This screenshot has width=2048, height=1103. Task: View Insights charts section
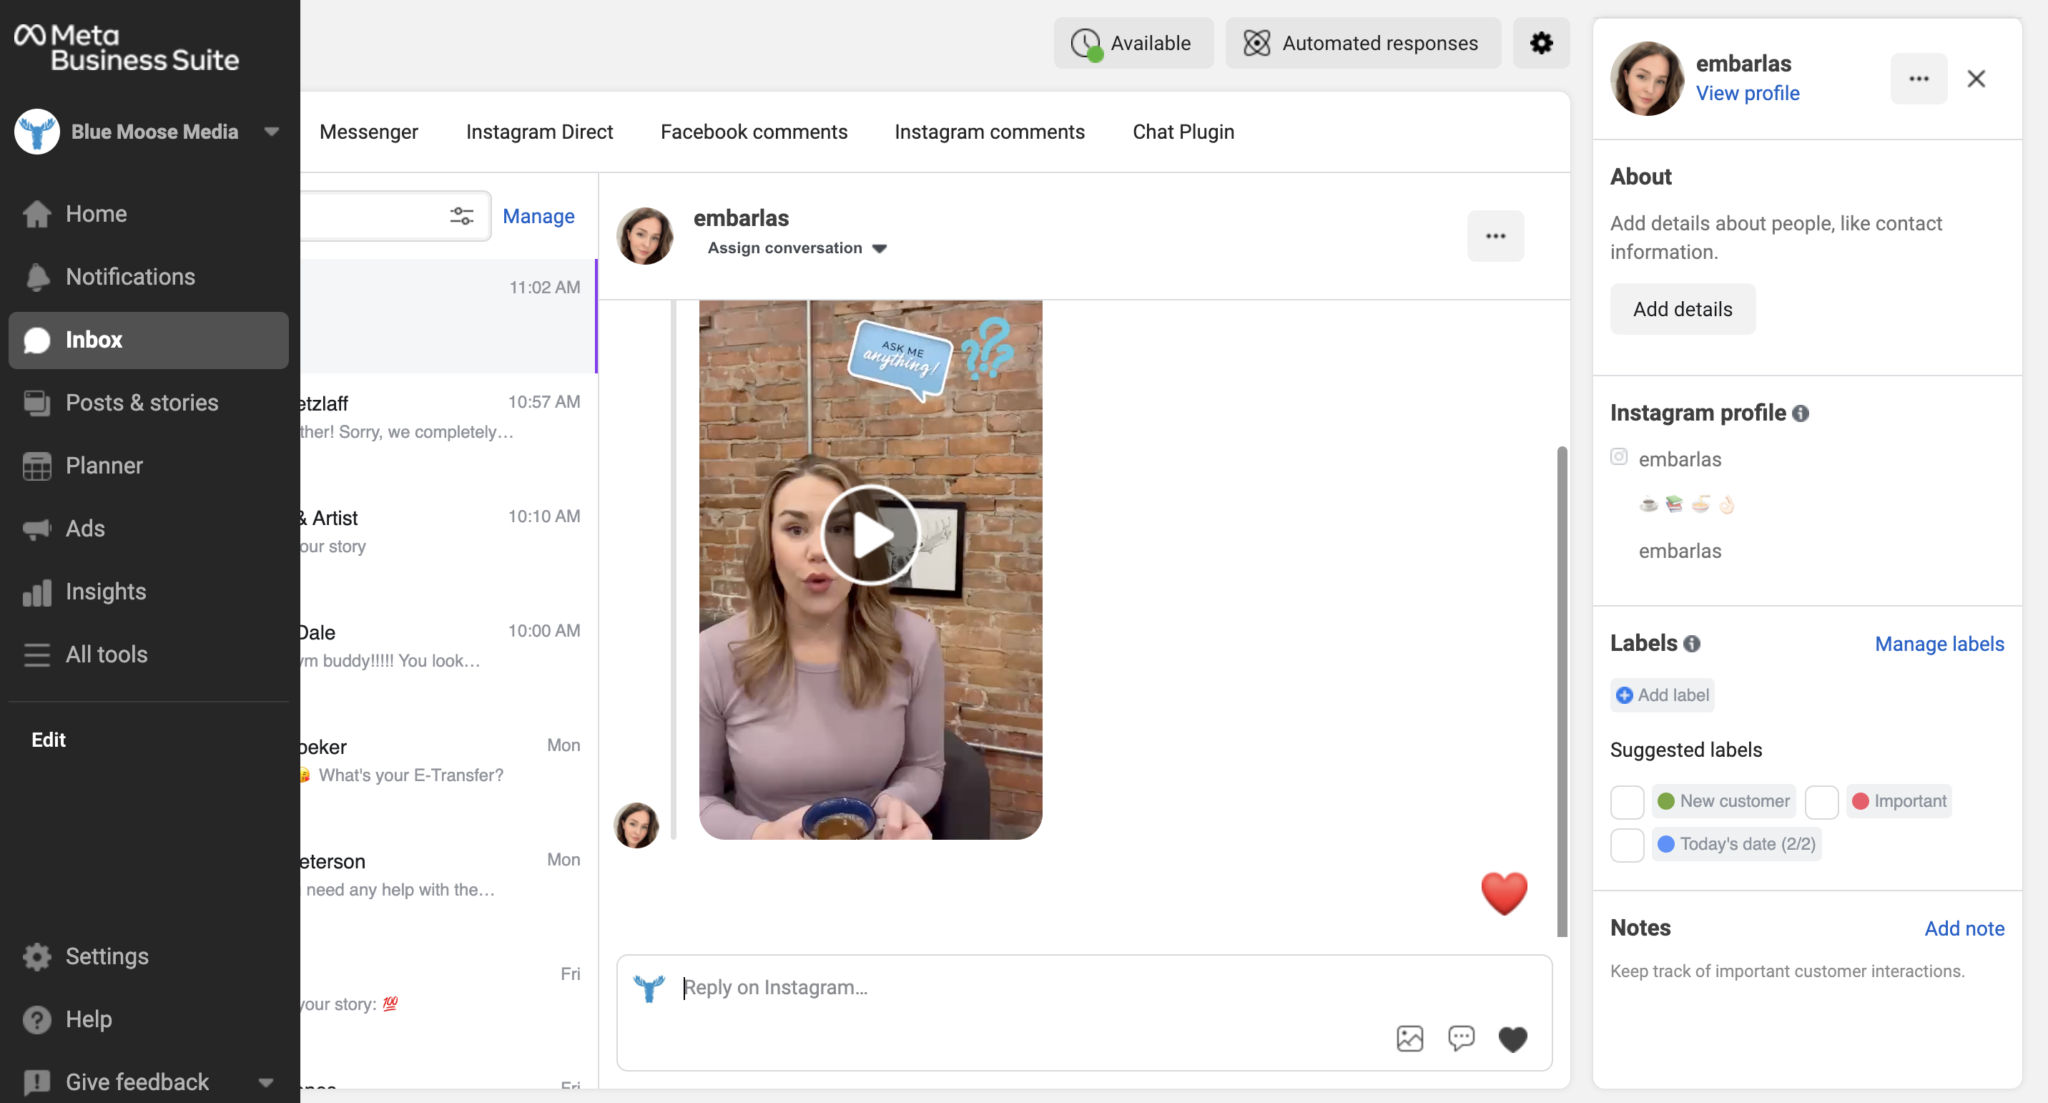pos(148,592)
